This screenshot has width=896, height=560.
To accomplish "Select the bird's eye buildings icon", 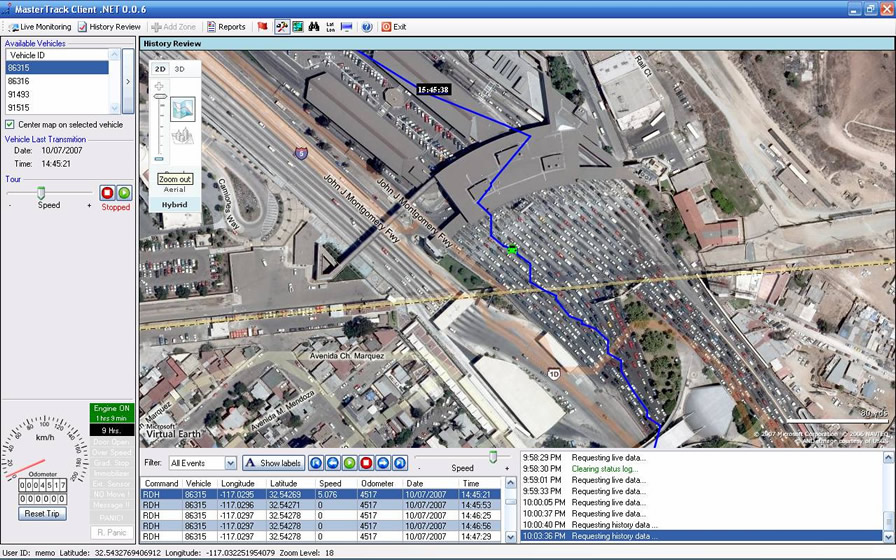I will (183, 136).
